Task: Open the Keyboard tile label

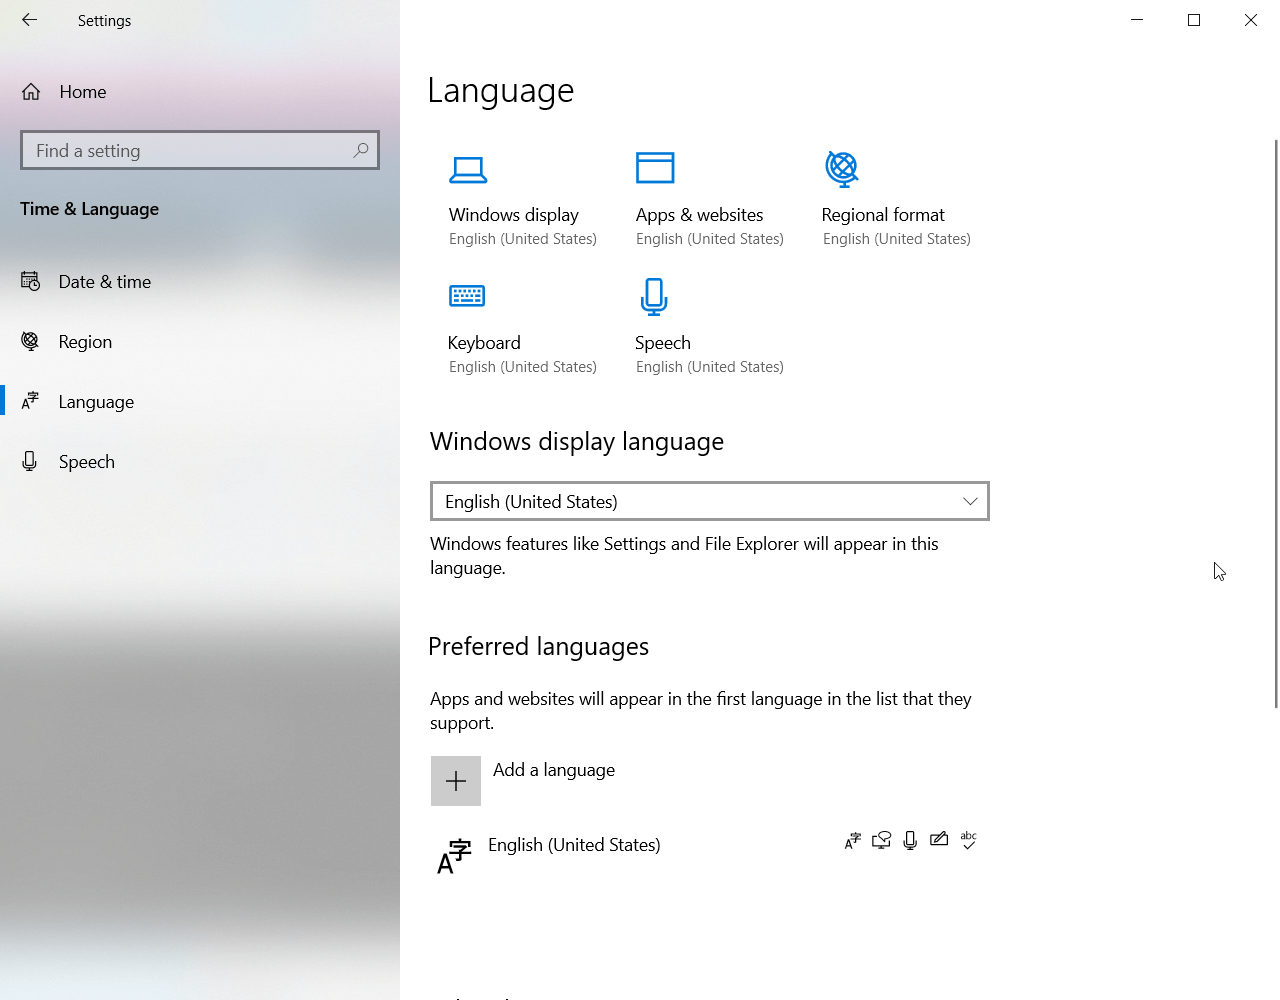Action: point(484,343)
